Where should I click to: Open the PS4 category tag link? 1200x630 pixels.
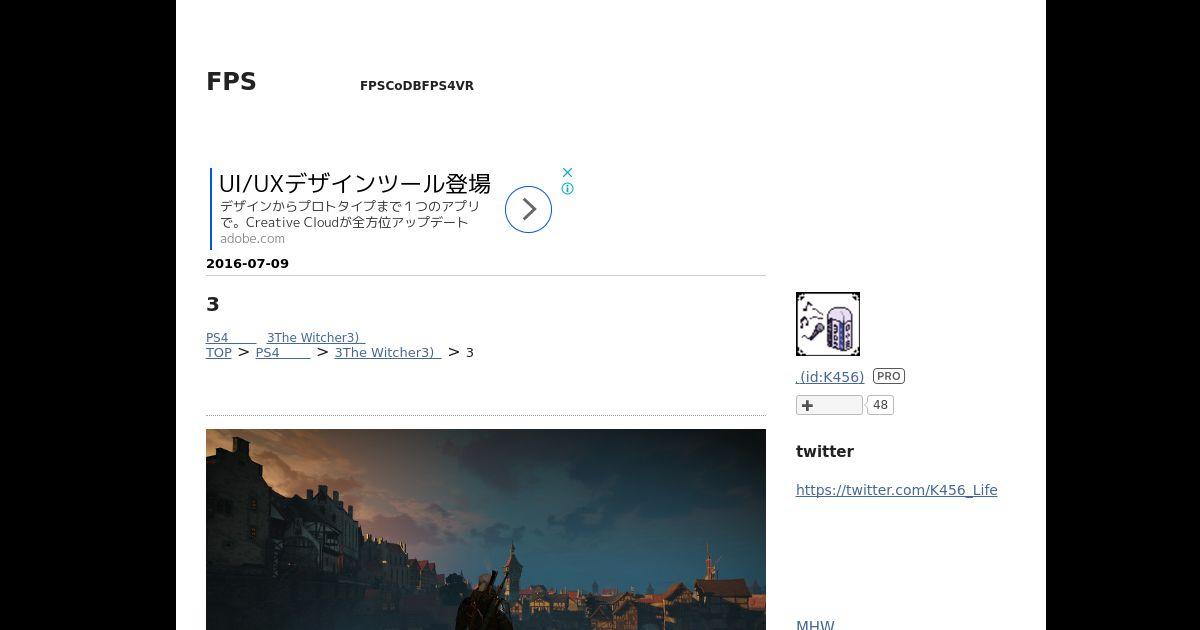tap(231, 338)
